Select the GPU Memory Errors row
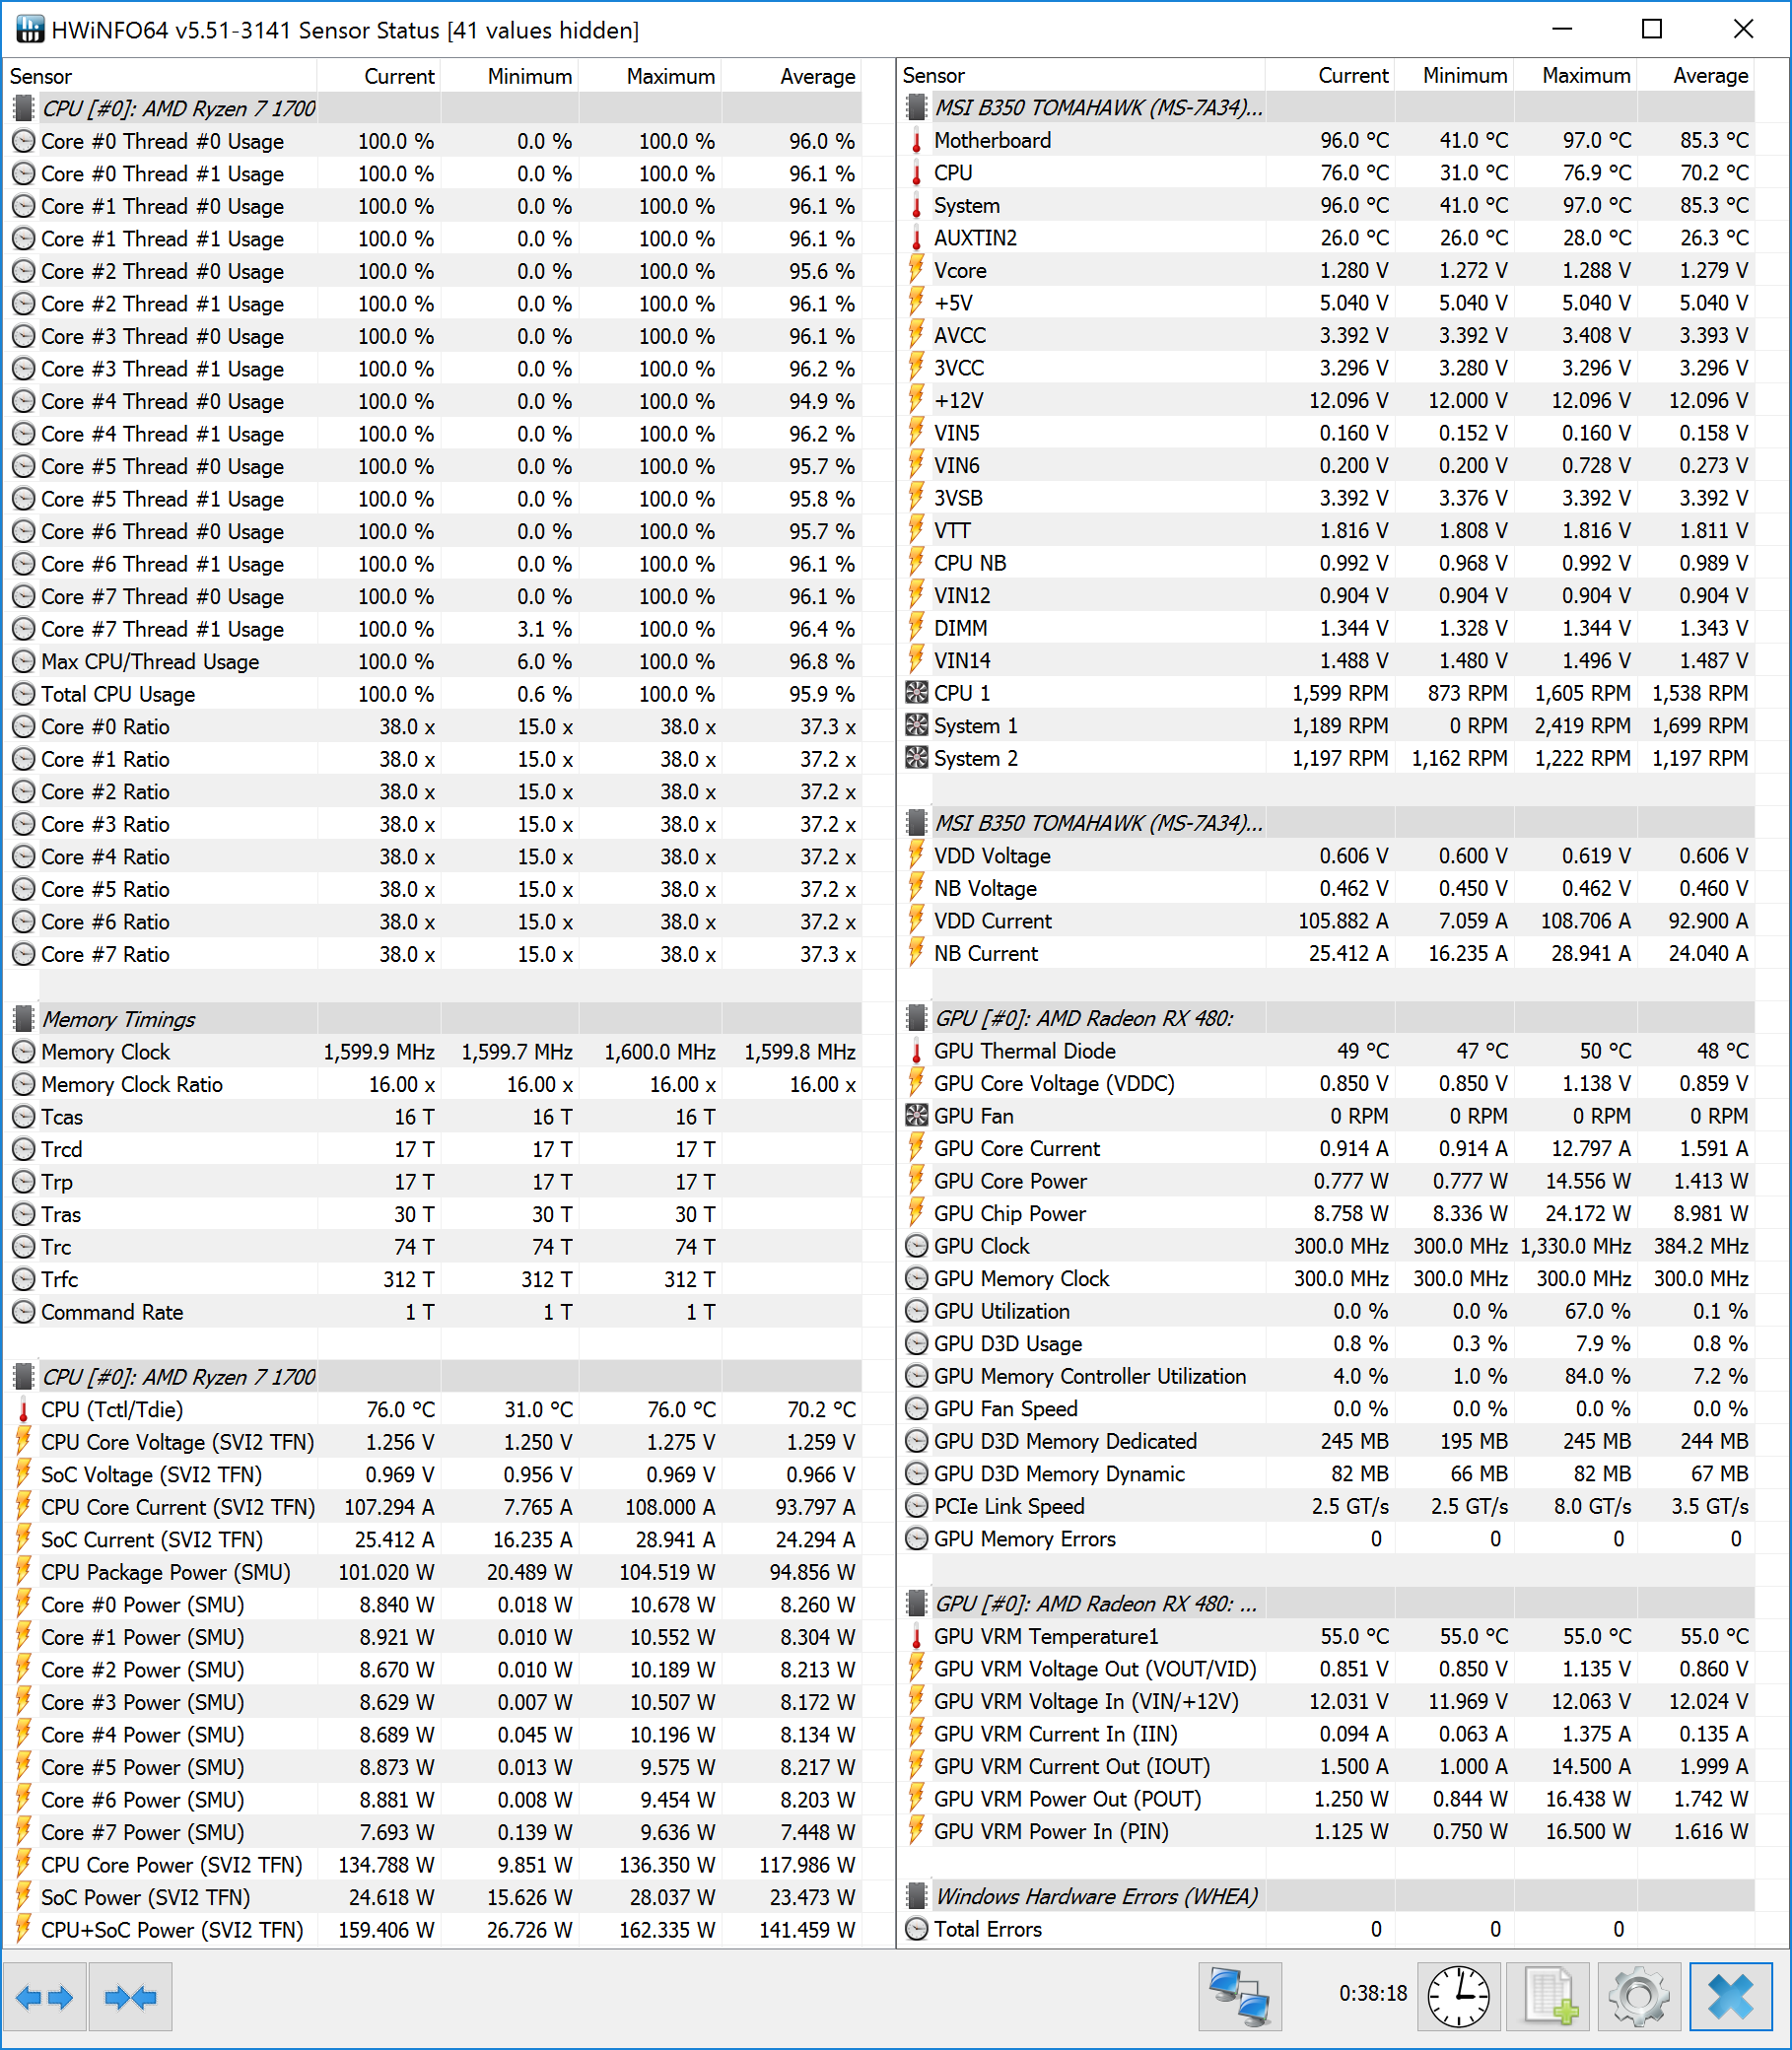 [1328, 1539]
